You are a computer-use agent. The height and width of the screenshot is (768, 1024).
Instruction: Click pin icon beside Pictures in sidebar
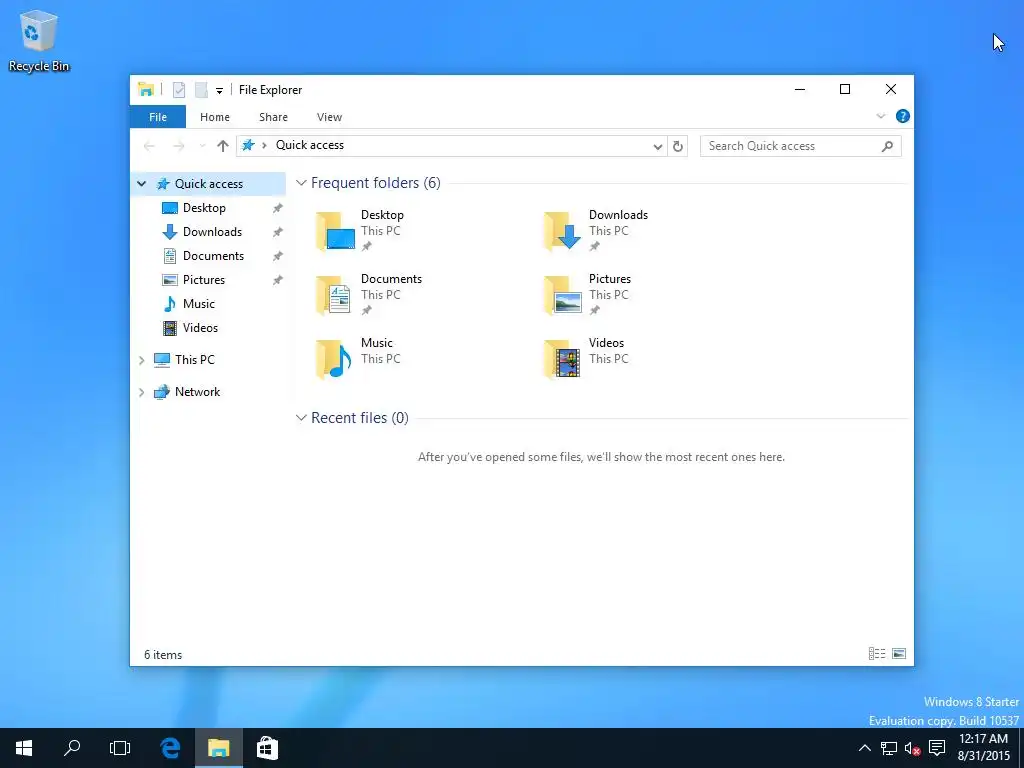(x=278, y=280)
